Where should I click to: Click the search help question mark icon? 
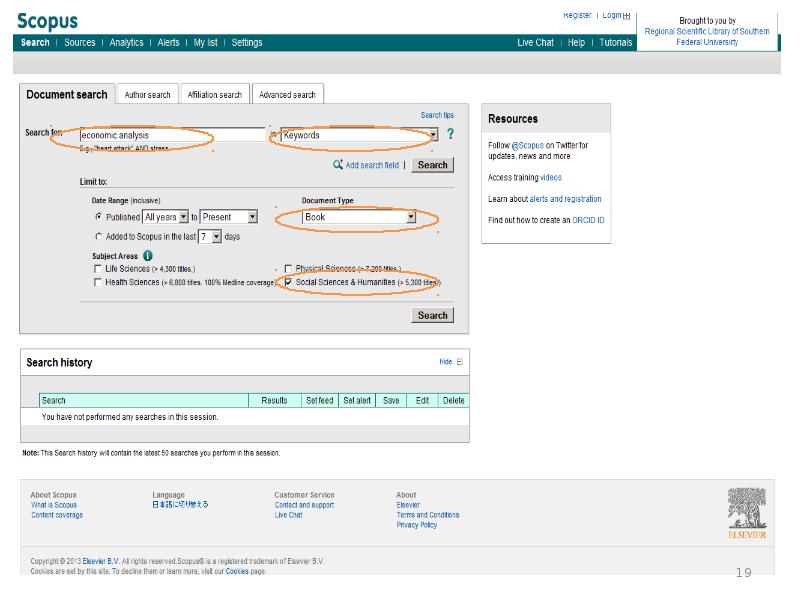[x=450, y=135]
